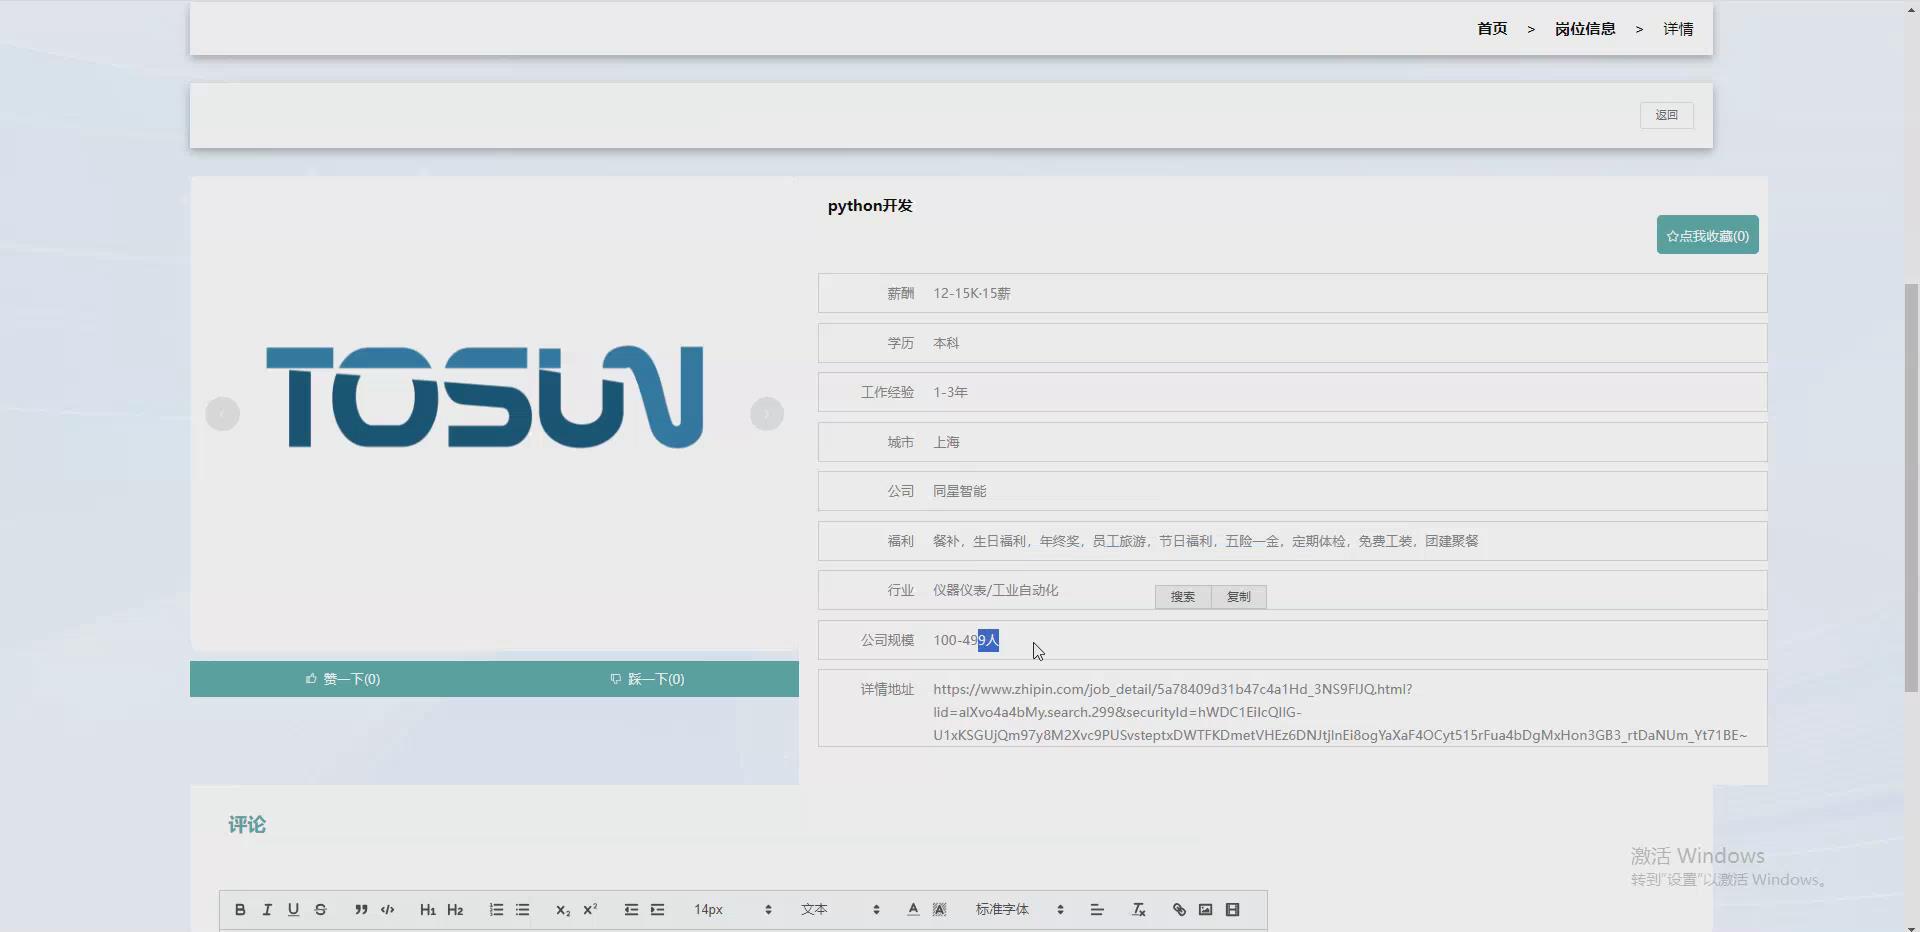
Task: Click the 福利 field label
Action: tap(900, 541)
